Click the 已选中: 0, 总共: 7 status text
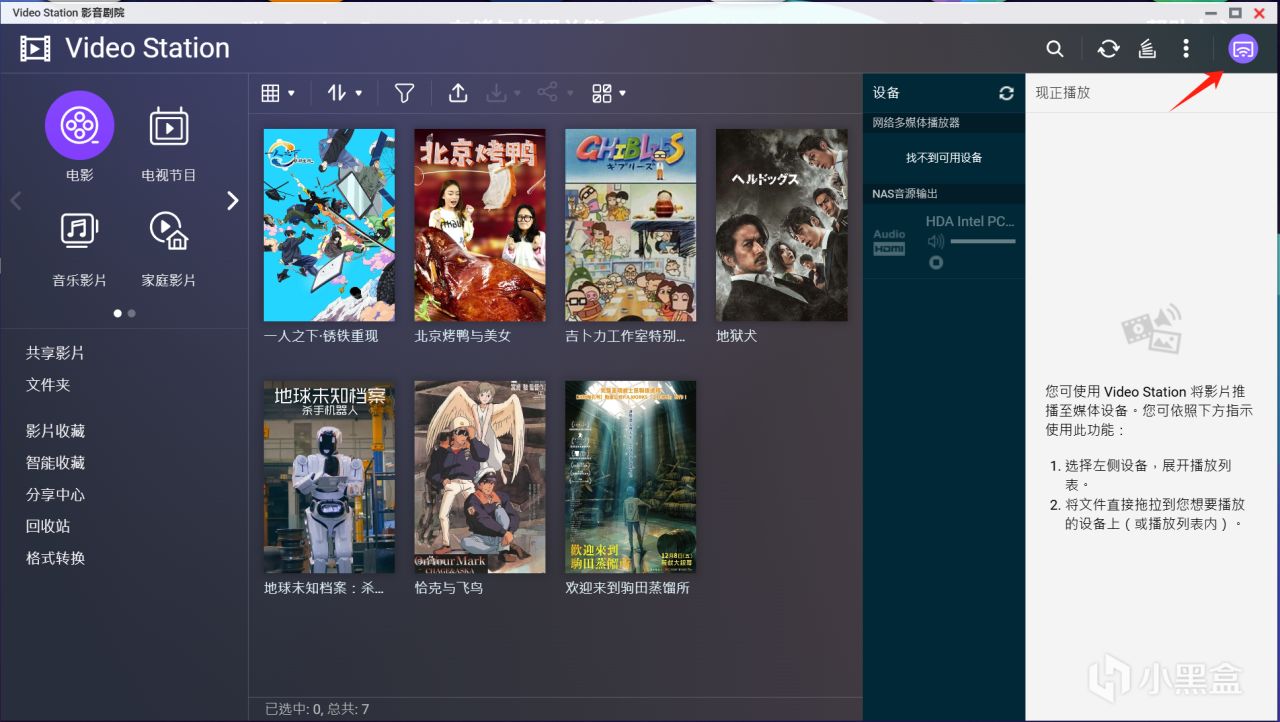This screenshot has width=1280, height=722. pyautogui.click(x=317, y=709)
